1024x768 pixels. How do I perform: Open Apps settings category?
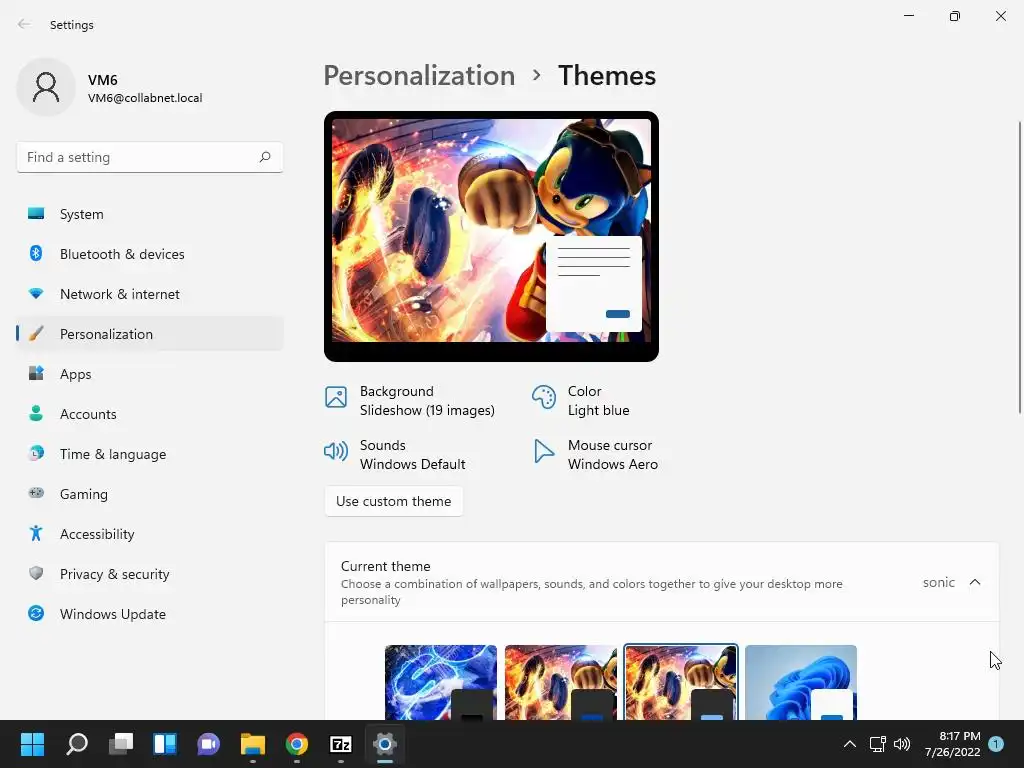point(150,374)
